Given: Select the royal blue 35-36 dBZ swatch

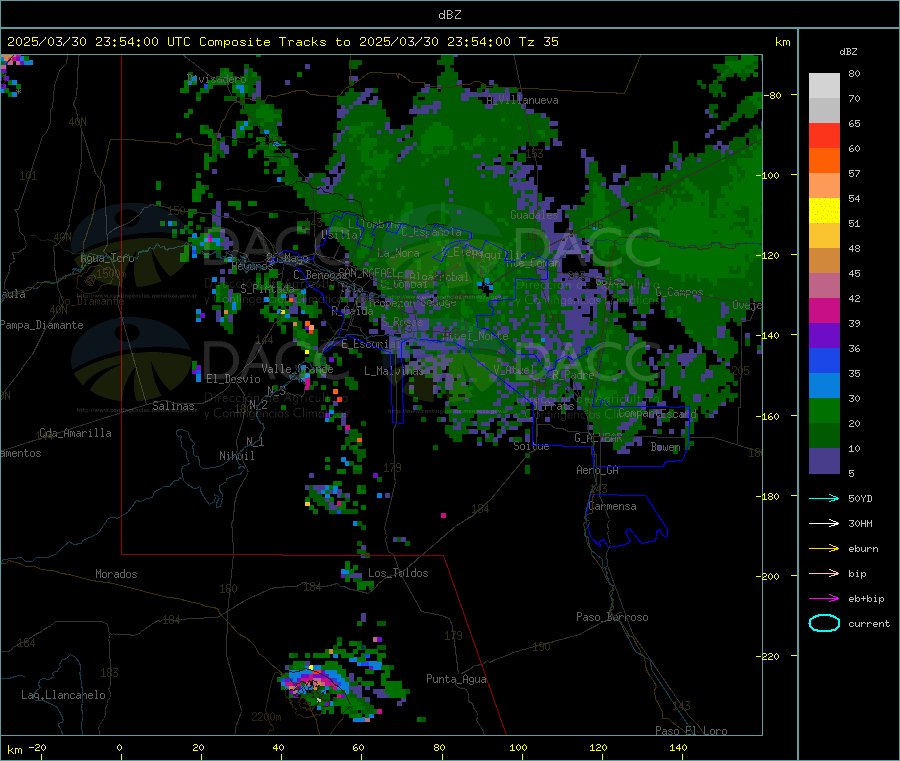Looking at the screenshot, I should tap(824, 360).
